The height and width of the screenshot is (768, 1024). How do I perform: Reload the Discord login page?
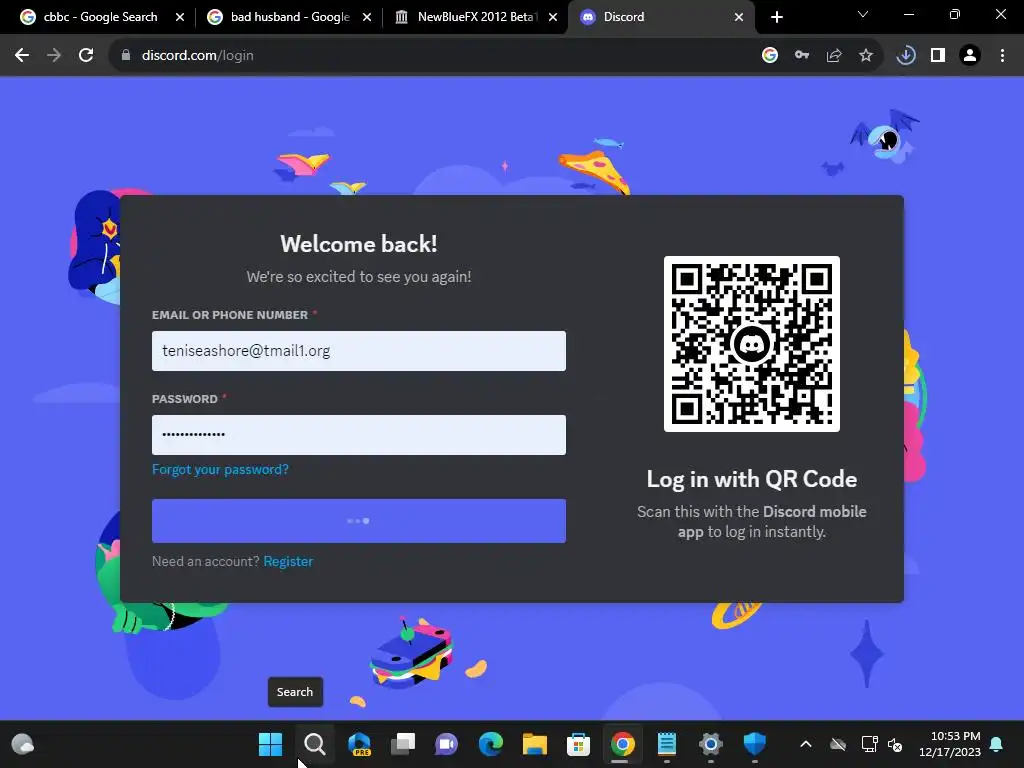point(86,56)
